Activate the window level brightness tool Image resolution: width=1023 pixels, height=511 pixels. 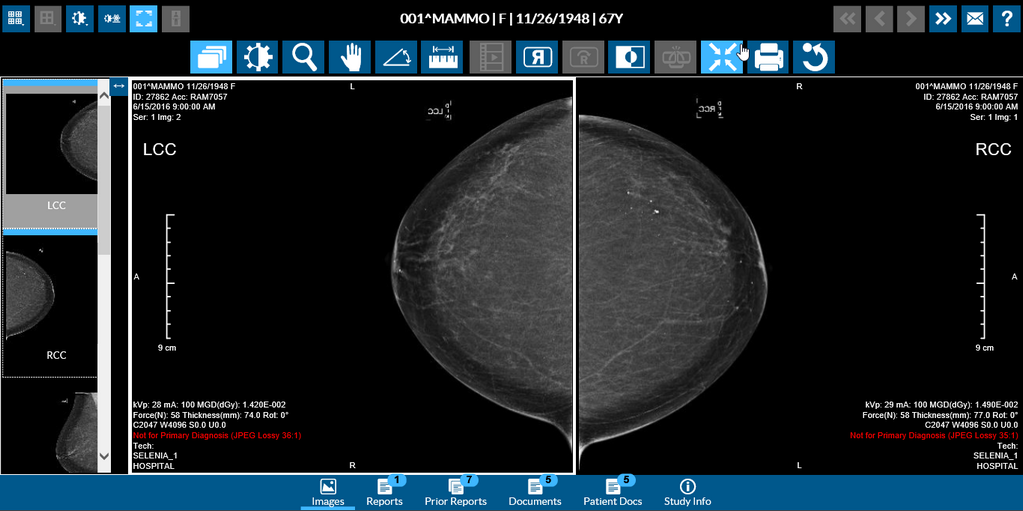[x=257, y=58]
